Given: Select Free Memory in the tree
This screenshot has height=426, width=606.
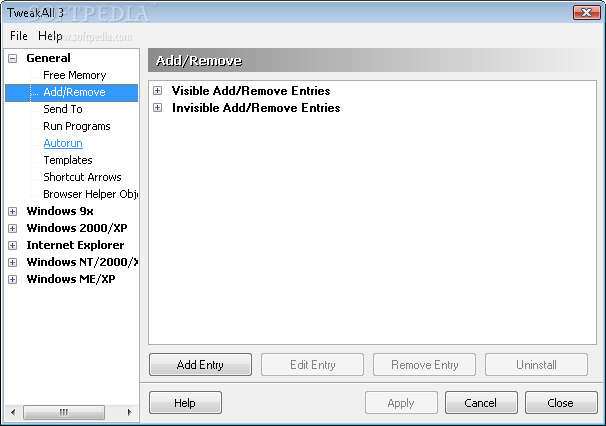Looking at the screenshot, I should coord(75,75).
